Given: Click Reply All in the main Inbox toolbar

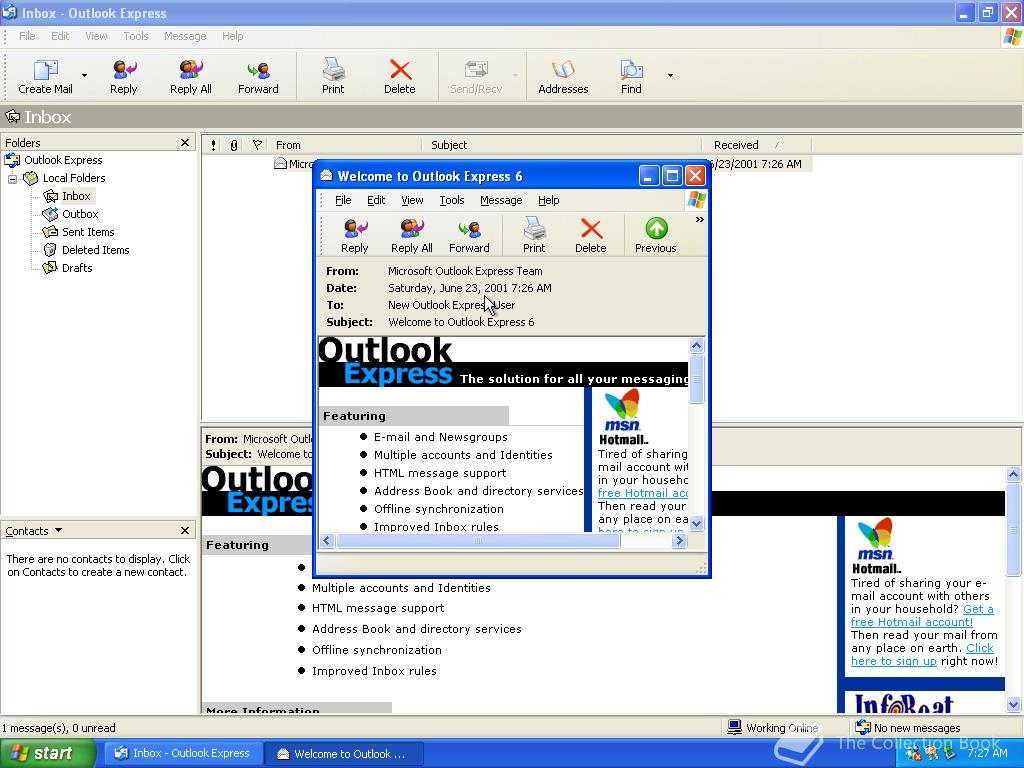Looking at the screenshot, I should pyautogui.click(x=191, y=76).
